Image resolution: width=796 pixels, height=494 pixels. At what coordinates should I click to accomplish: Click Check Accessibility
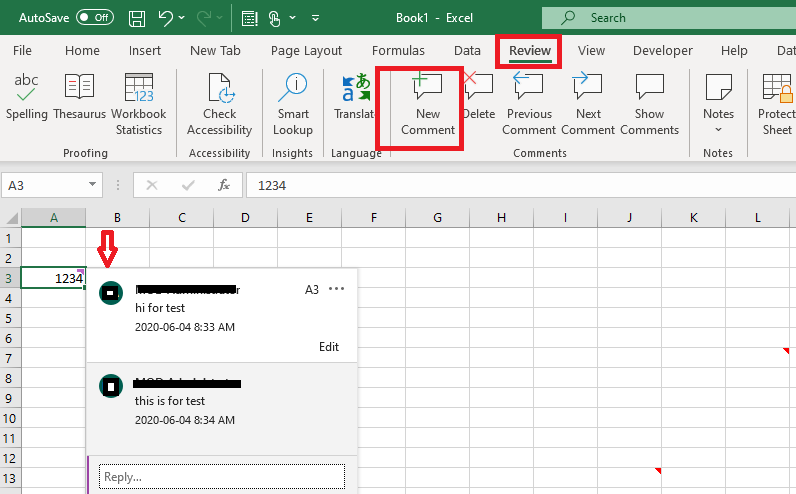[219, 104]
